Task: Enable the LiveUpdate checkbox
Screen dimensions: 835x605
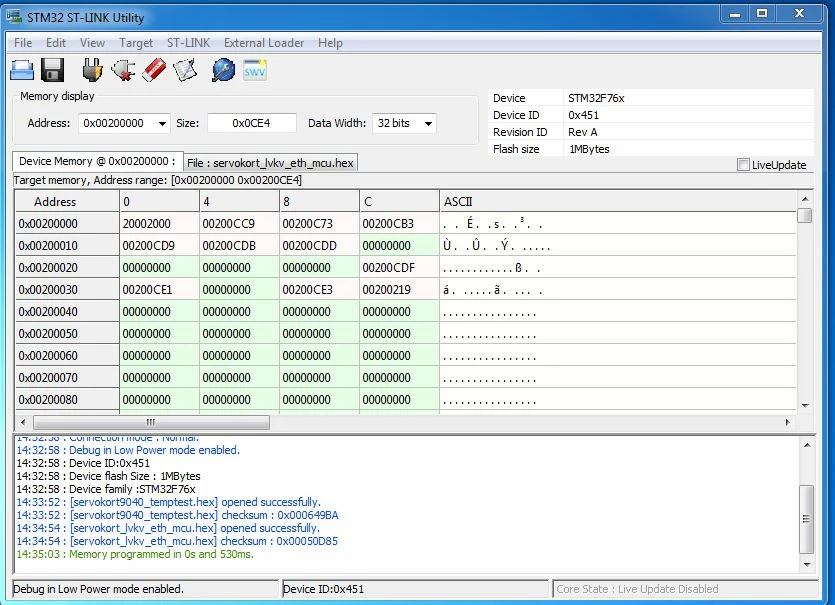Action: pyautogui.click(x=743, y=165)
